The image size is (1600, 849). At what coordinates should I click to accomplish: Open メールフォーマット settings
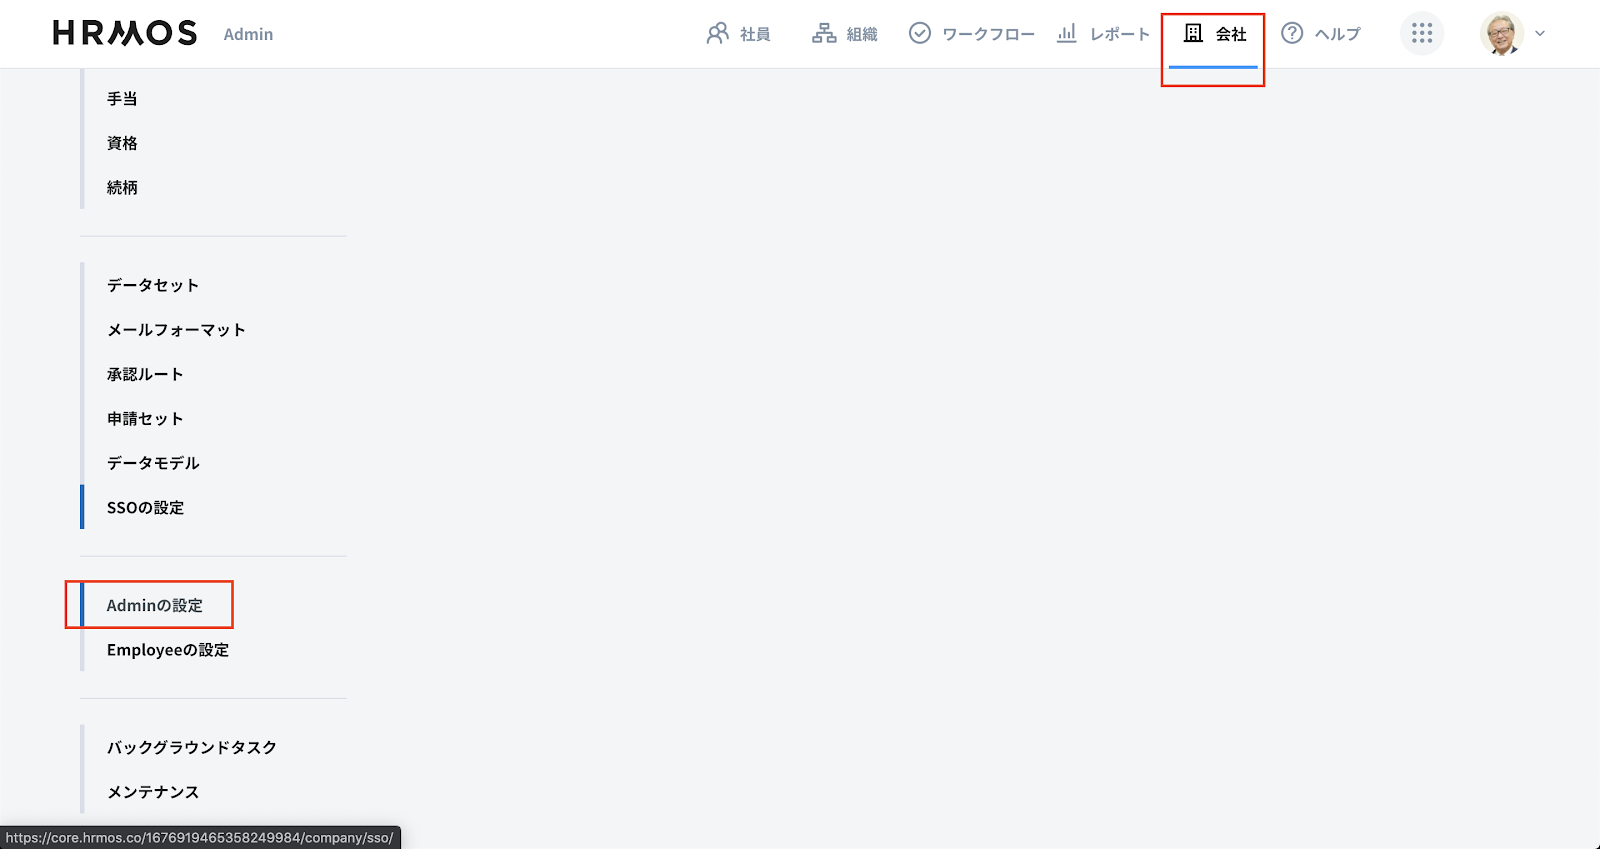[176, 330]
